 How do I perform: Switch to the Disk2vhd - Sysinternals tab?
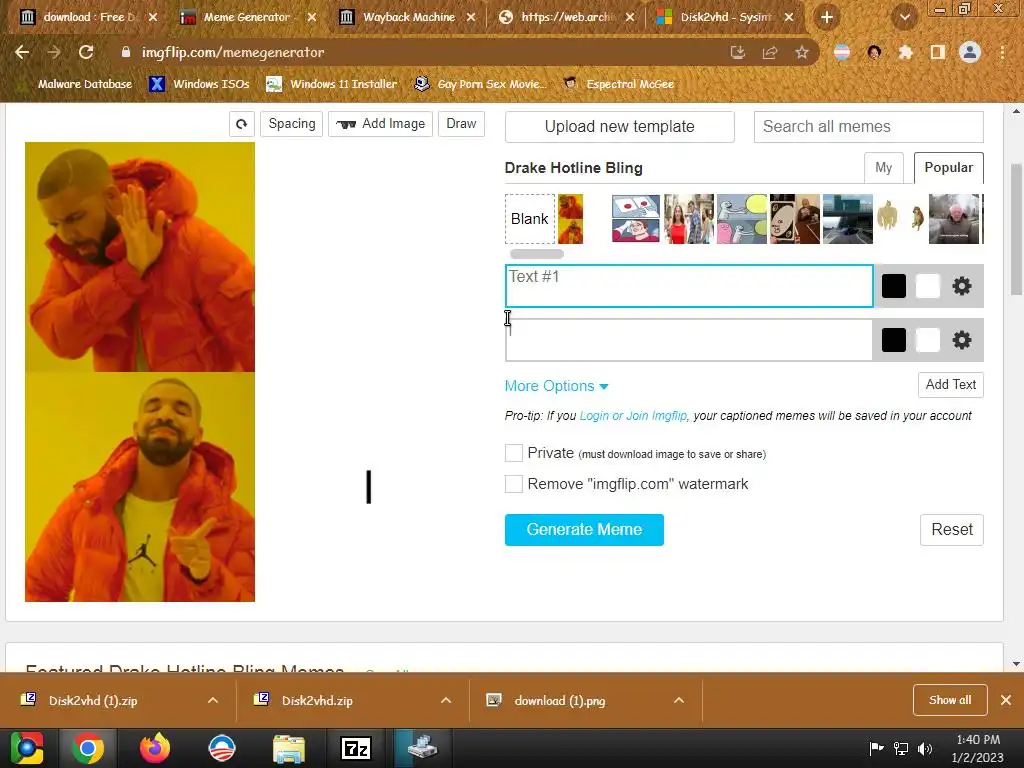coord(725,18)
